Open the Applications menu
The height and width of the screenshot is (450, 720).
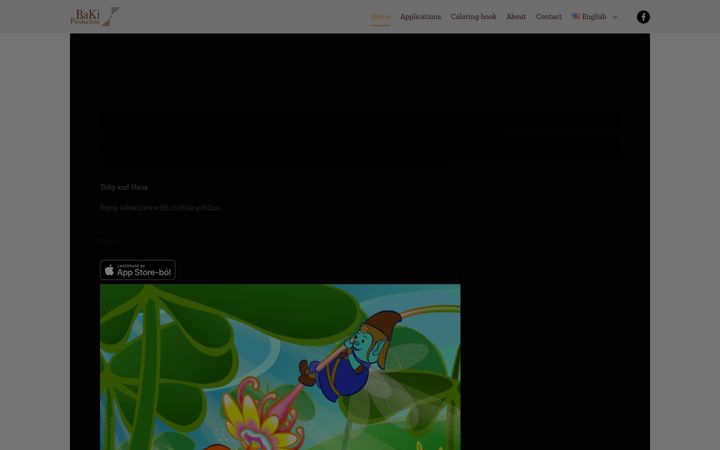point(420,17)
